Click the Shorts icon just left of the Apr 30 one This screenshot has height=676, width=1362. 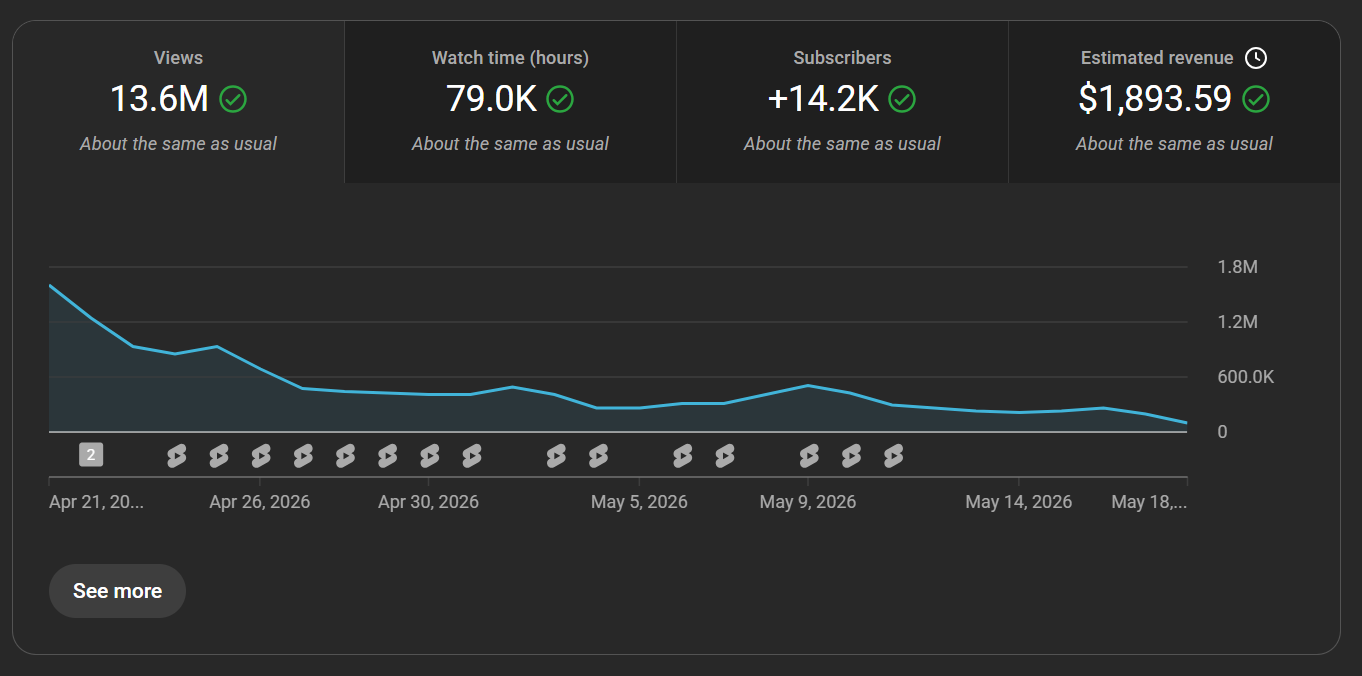pyautogui.click(x=387, y=456)
